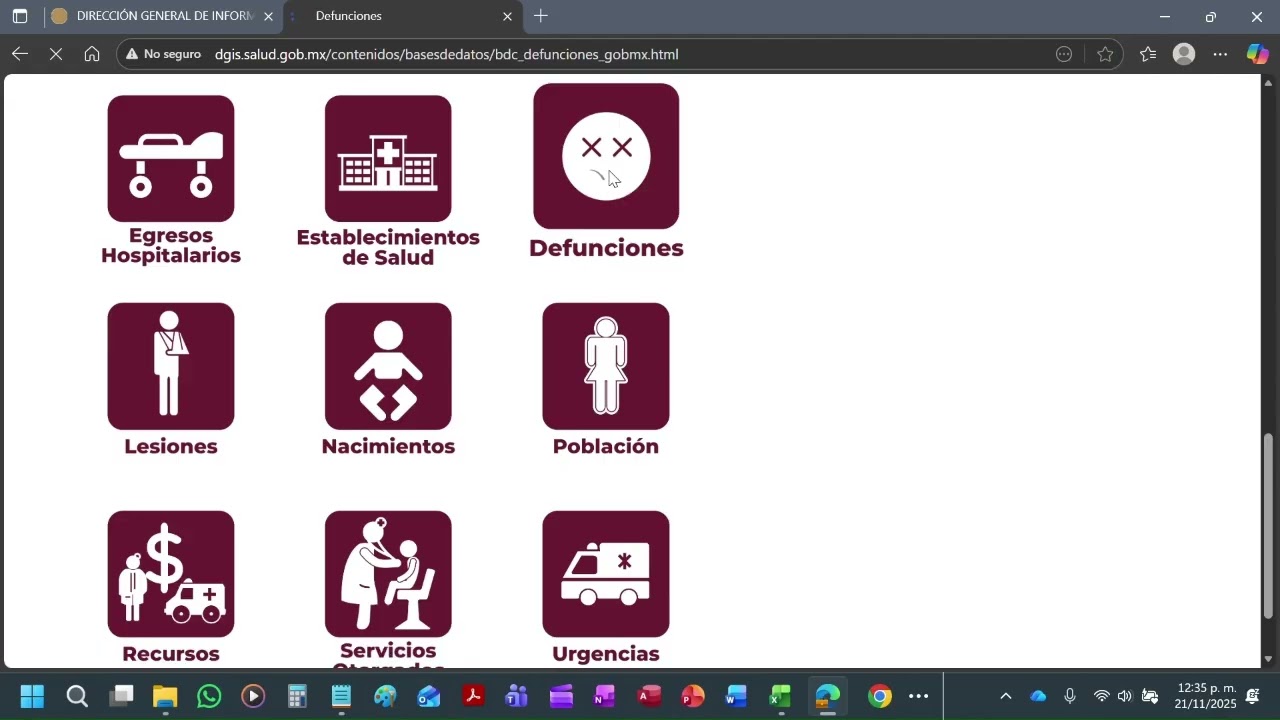Open the favorites list
The height and width of the screenshot is (720, 1280).
coord(1148,54)
